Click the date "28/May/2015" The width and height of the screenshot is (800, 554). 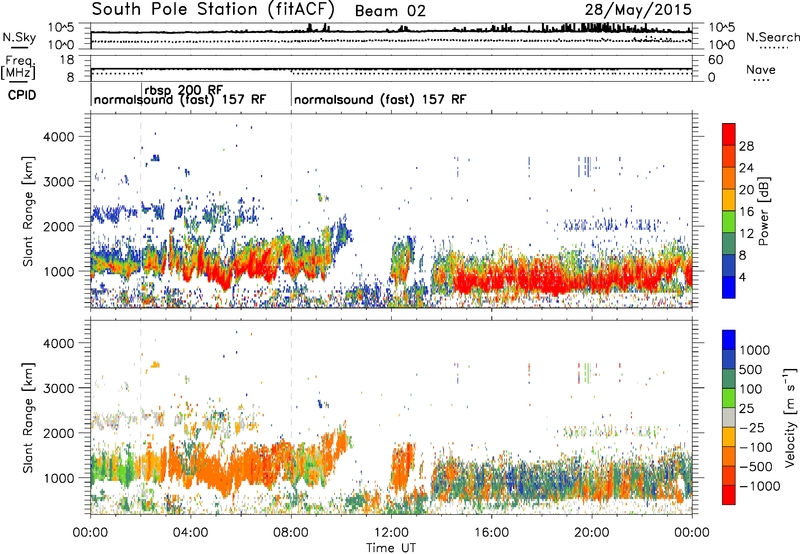pos(638,9)
